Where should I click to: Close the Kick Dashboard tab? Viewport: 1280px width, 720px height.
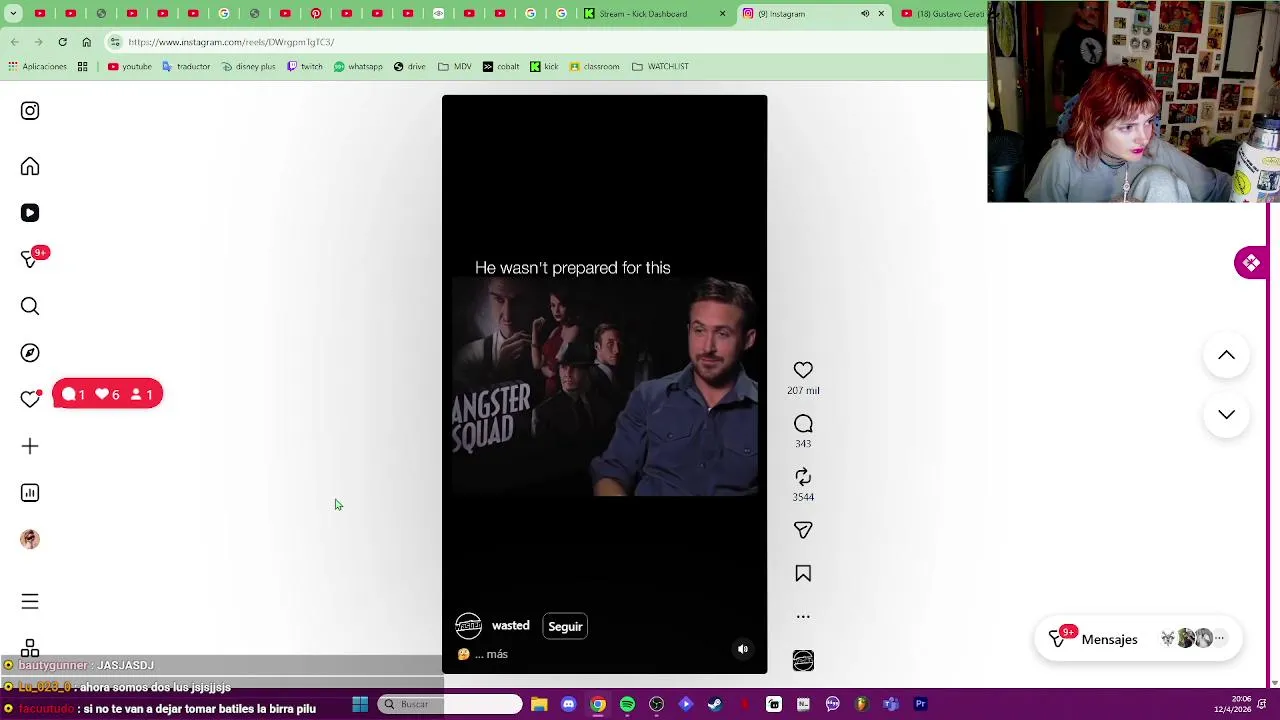point(722,14)
